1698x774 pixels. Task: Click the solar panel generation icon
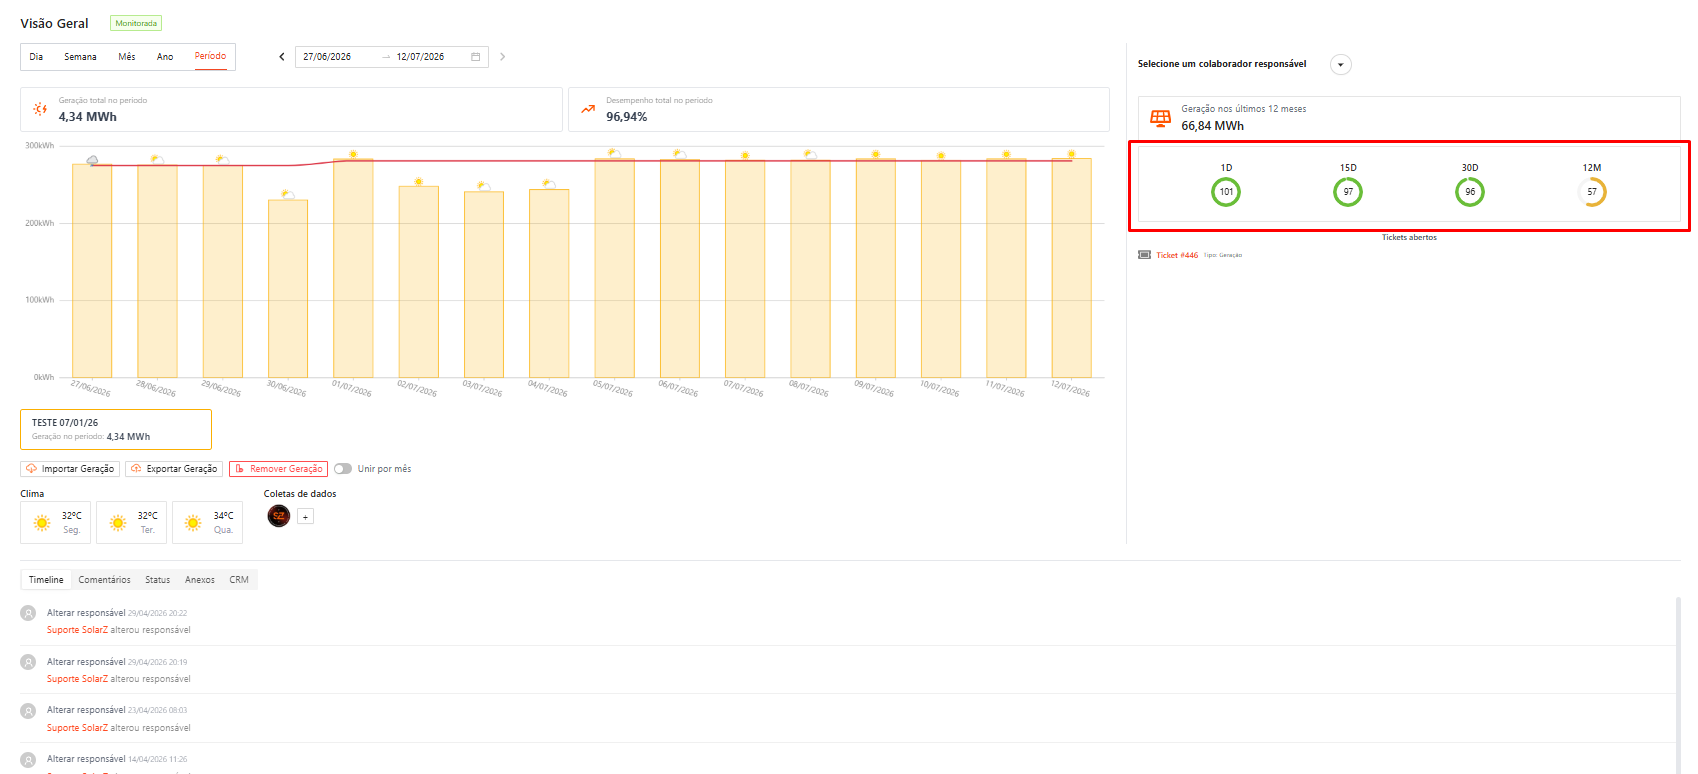coord(1160,118)
